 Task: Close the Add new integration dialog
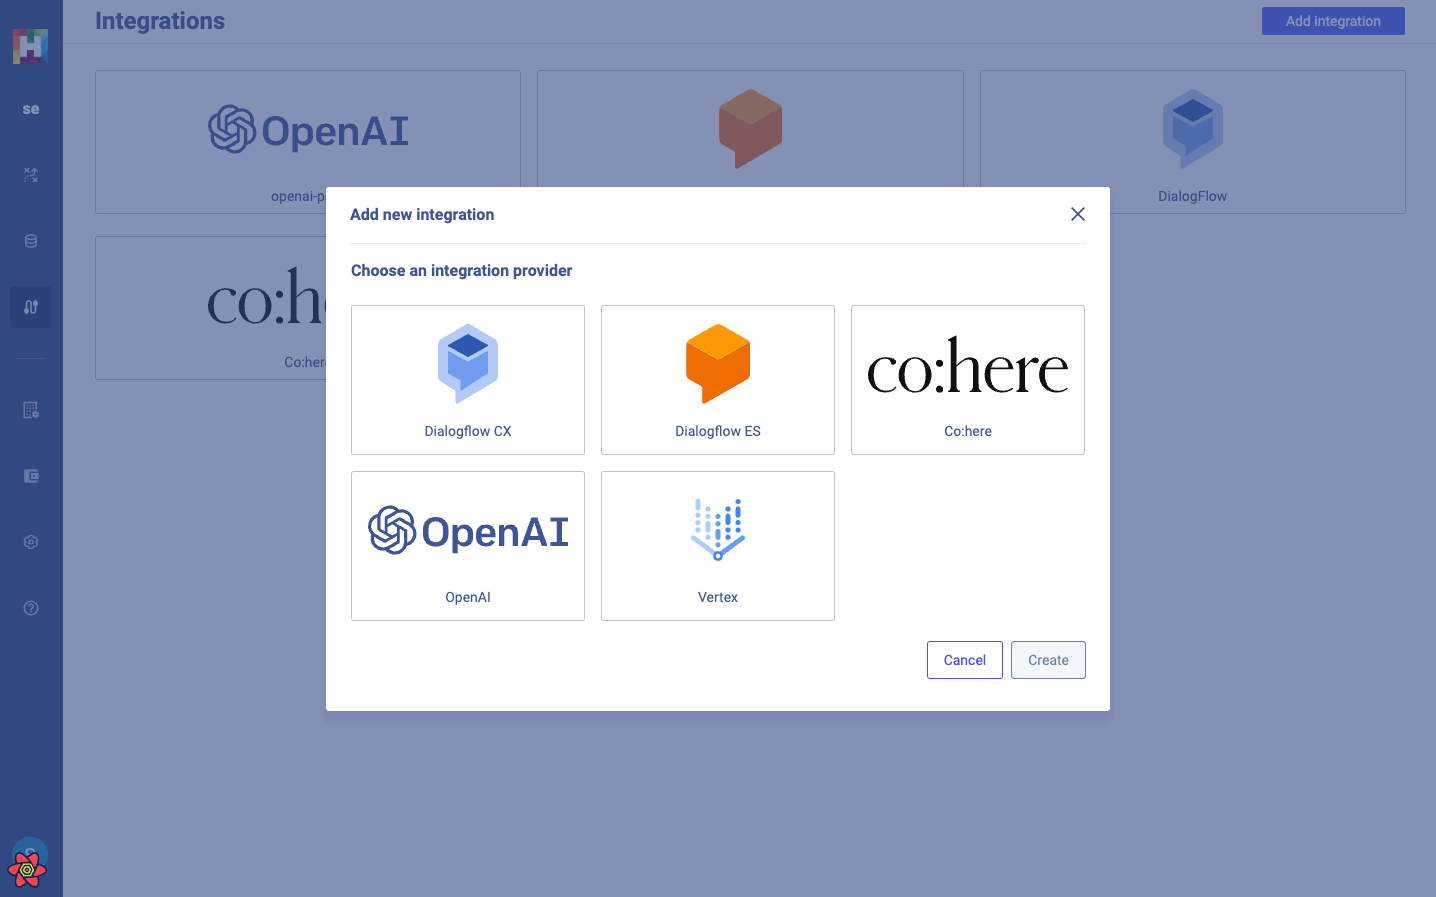click(x=1077, y=214)
